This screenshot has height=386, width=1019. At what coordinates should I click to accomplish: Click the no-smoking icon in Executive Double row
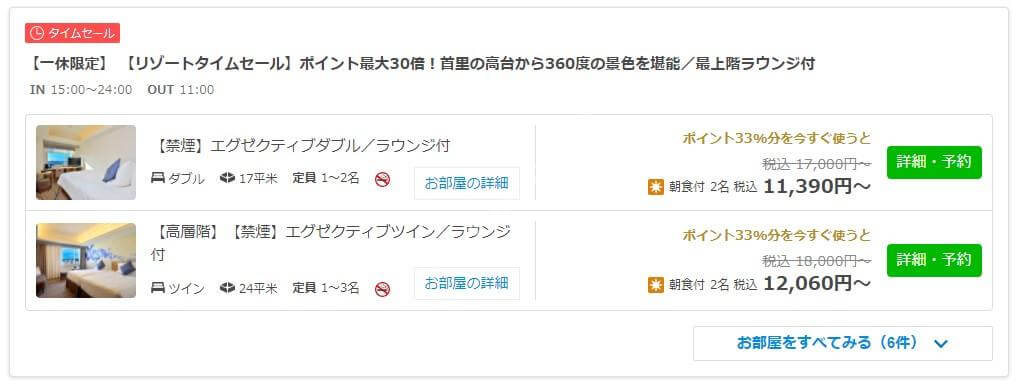tap(383, 179)
